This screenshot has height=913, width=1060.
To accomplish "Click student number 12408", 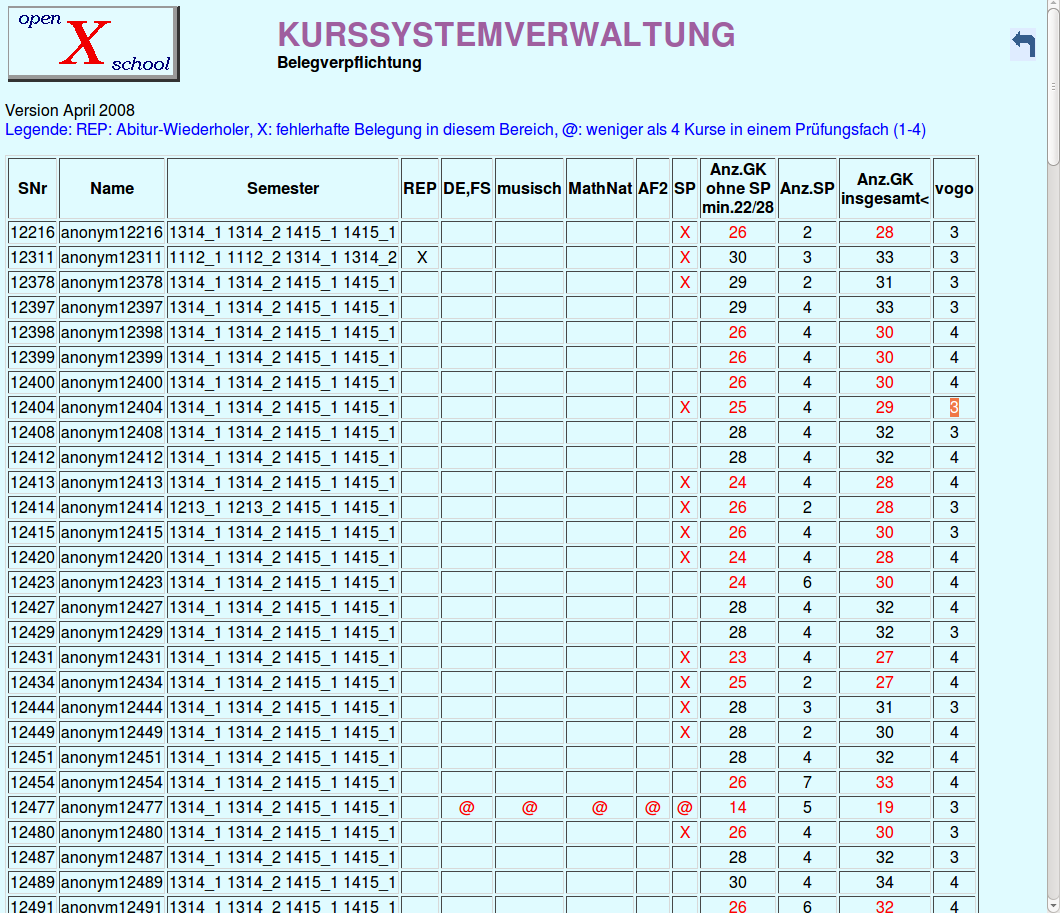I will 32,433.
